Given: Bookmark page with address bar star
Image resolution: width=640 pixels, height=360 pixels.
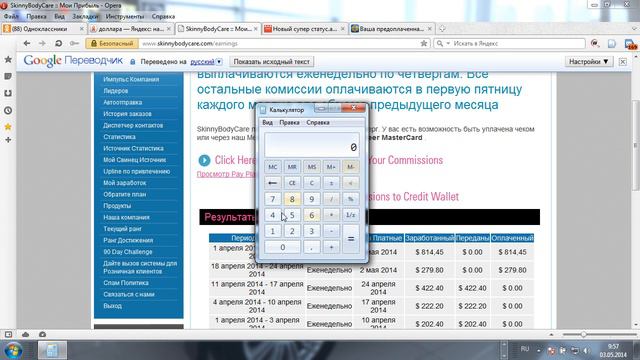Looking at the screenshot, I should [x=424, y=43].
